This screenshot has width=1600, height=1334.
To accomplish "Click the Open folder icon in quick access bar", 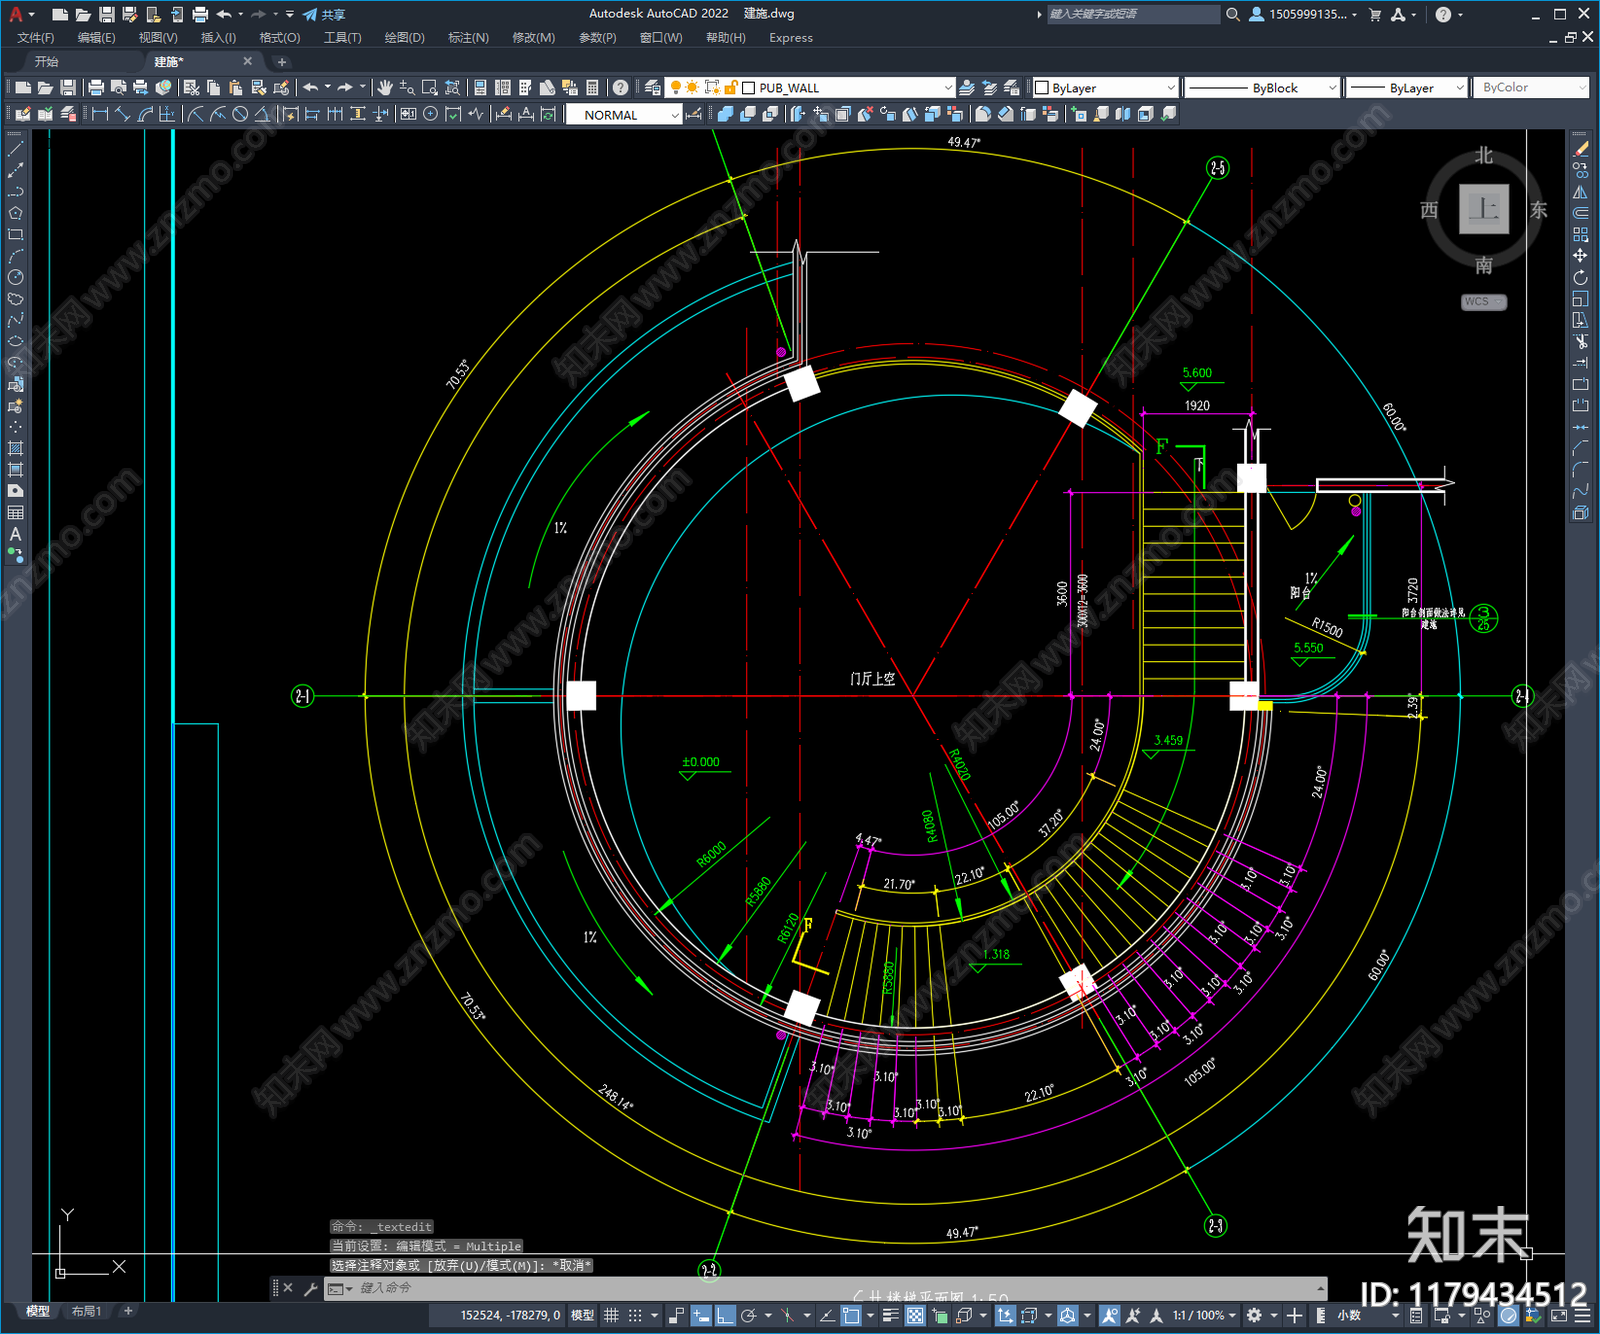I will coord(82,14).
